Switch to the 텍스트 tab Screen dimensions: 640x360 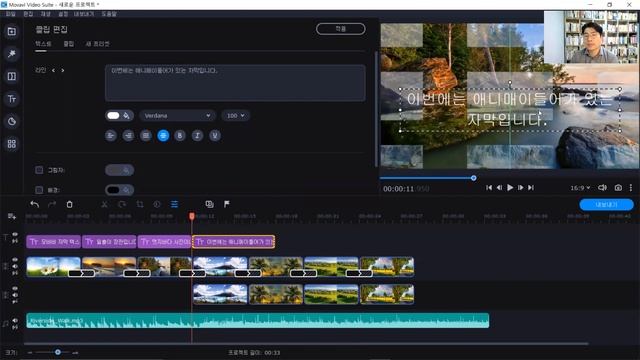pos(43,44)
